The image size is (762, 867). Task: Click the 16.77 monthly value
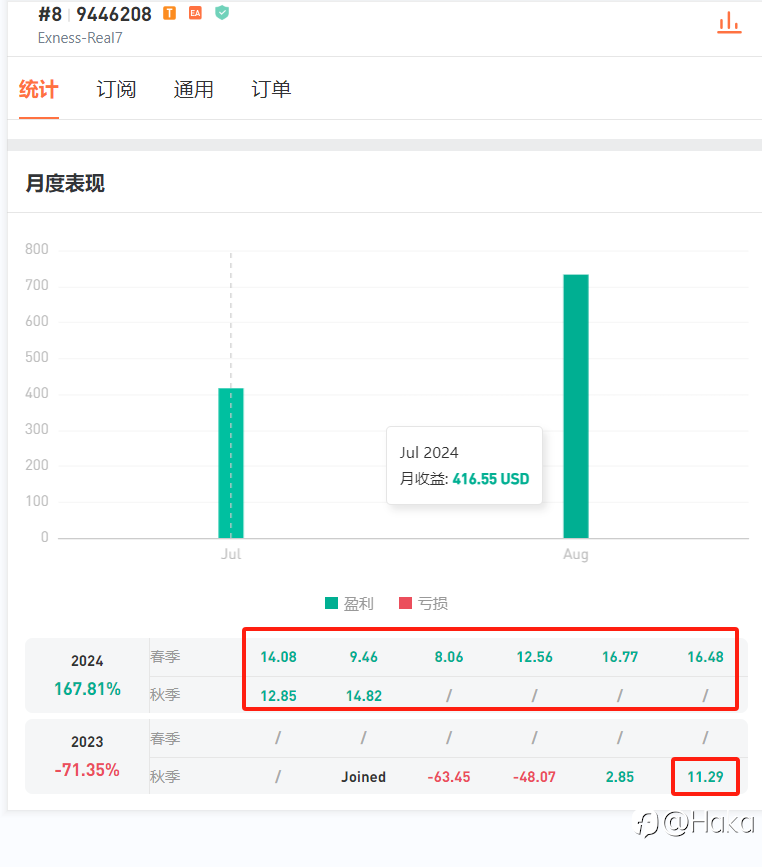tap(620, 657)
